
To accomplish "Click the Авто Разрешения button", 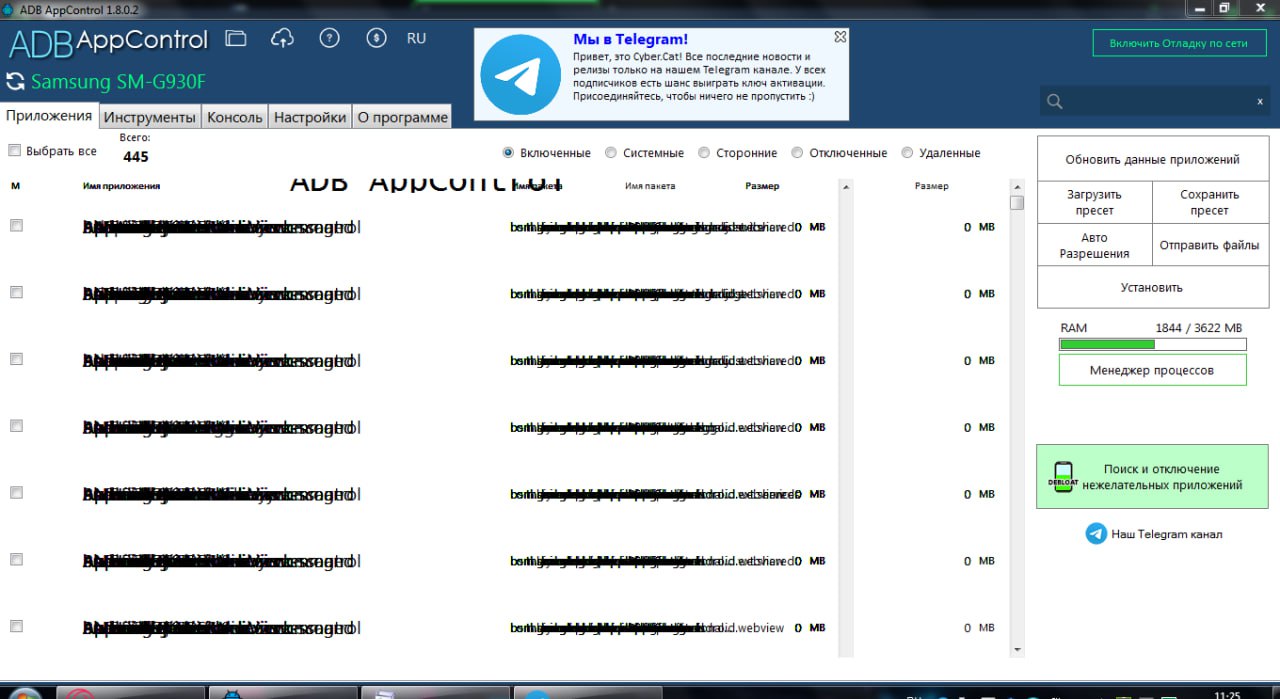I will [x=1094, y=245].
